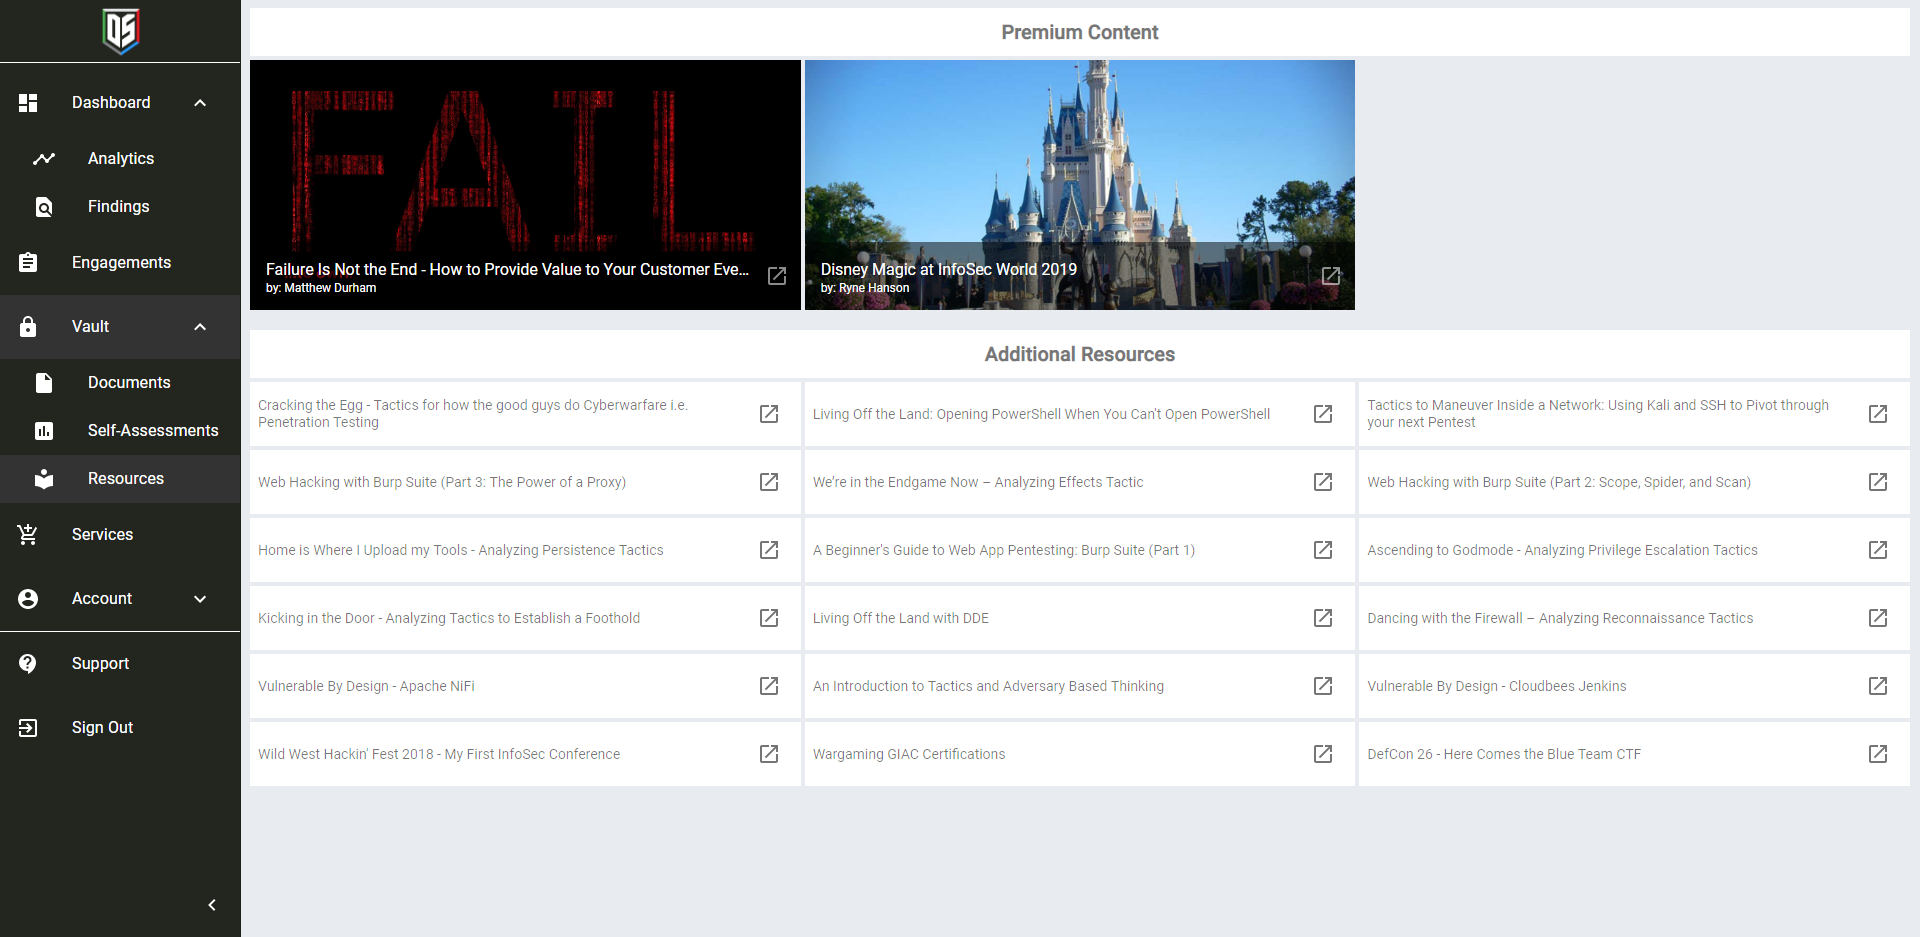This screenshot has width=1920, height=937.
Task: Go to Engagements in sidebar
Action: pyautogui.click(x=120, y=263)
